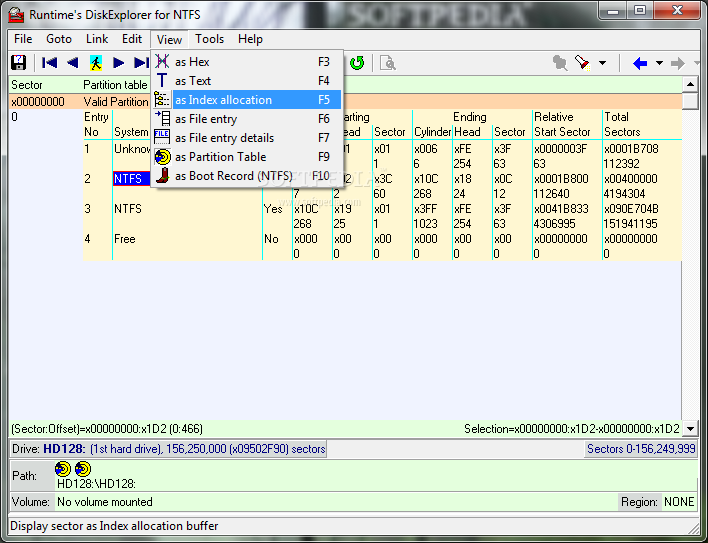Open the Link menu
The image size is (708, 543).
click(x=97, y=39)
